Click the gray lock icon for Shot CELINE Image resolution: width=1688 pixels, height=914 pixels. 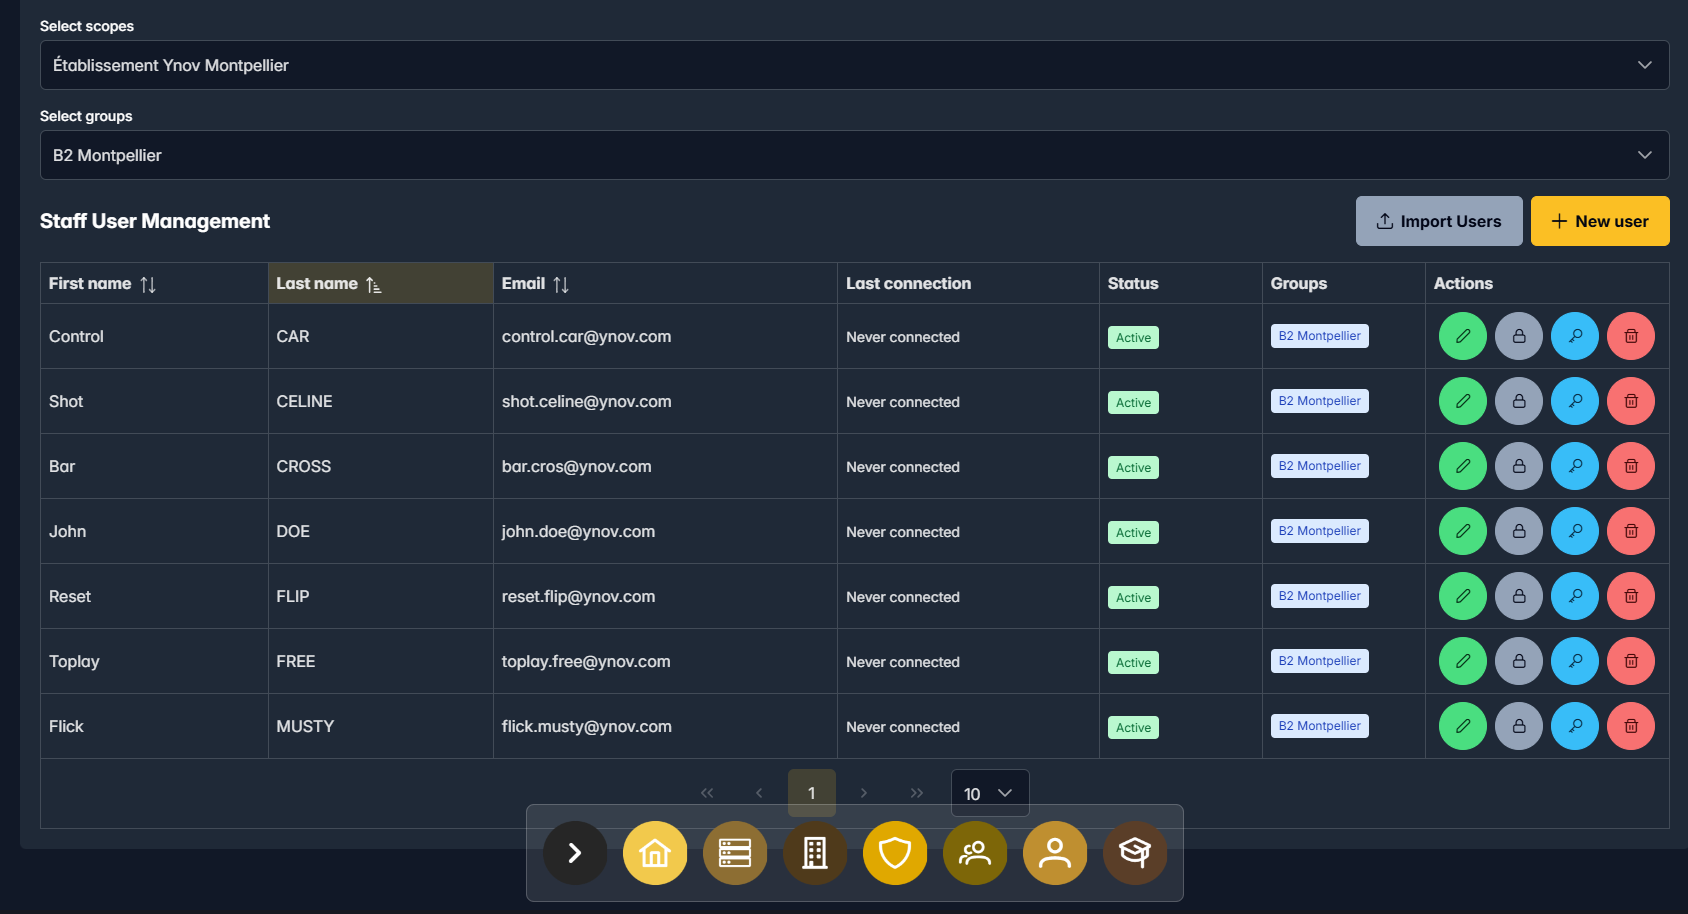(1518, 401)
